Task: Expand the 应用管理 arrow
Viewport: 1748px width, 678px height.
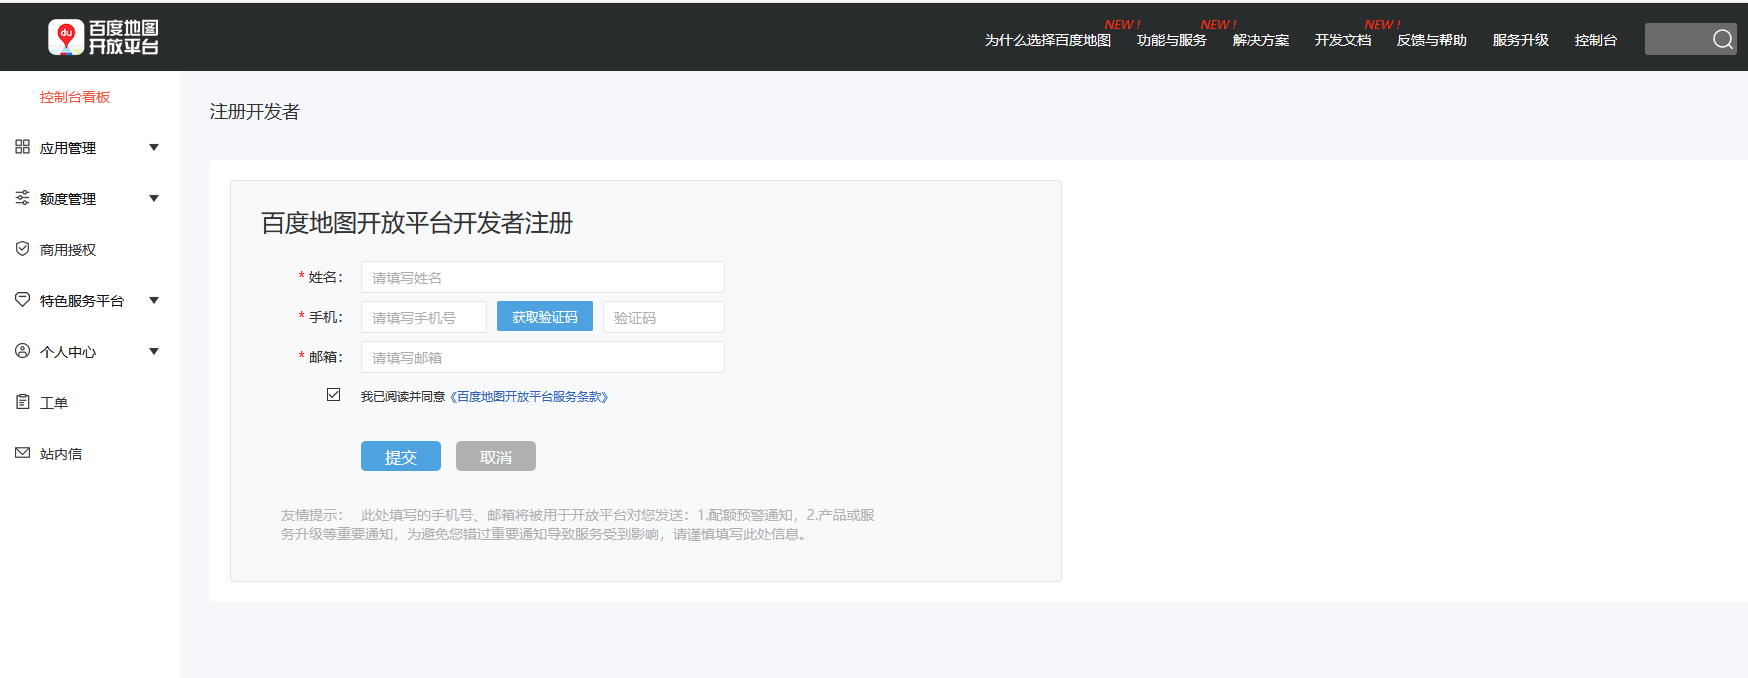Action: (154, 148)
